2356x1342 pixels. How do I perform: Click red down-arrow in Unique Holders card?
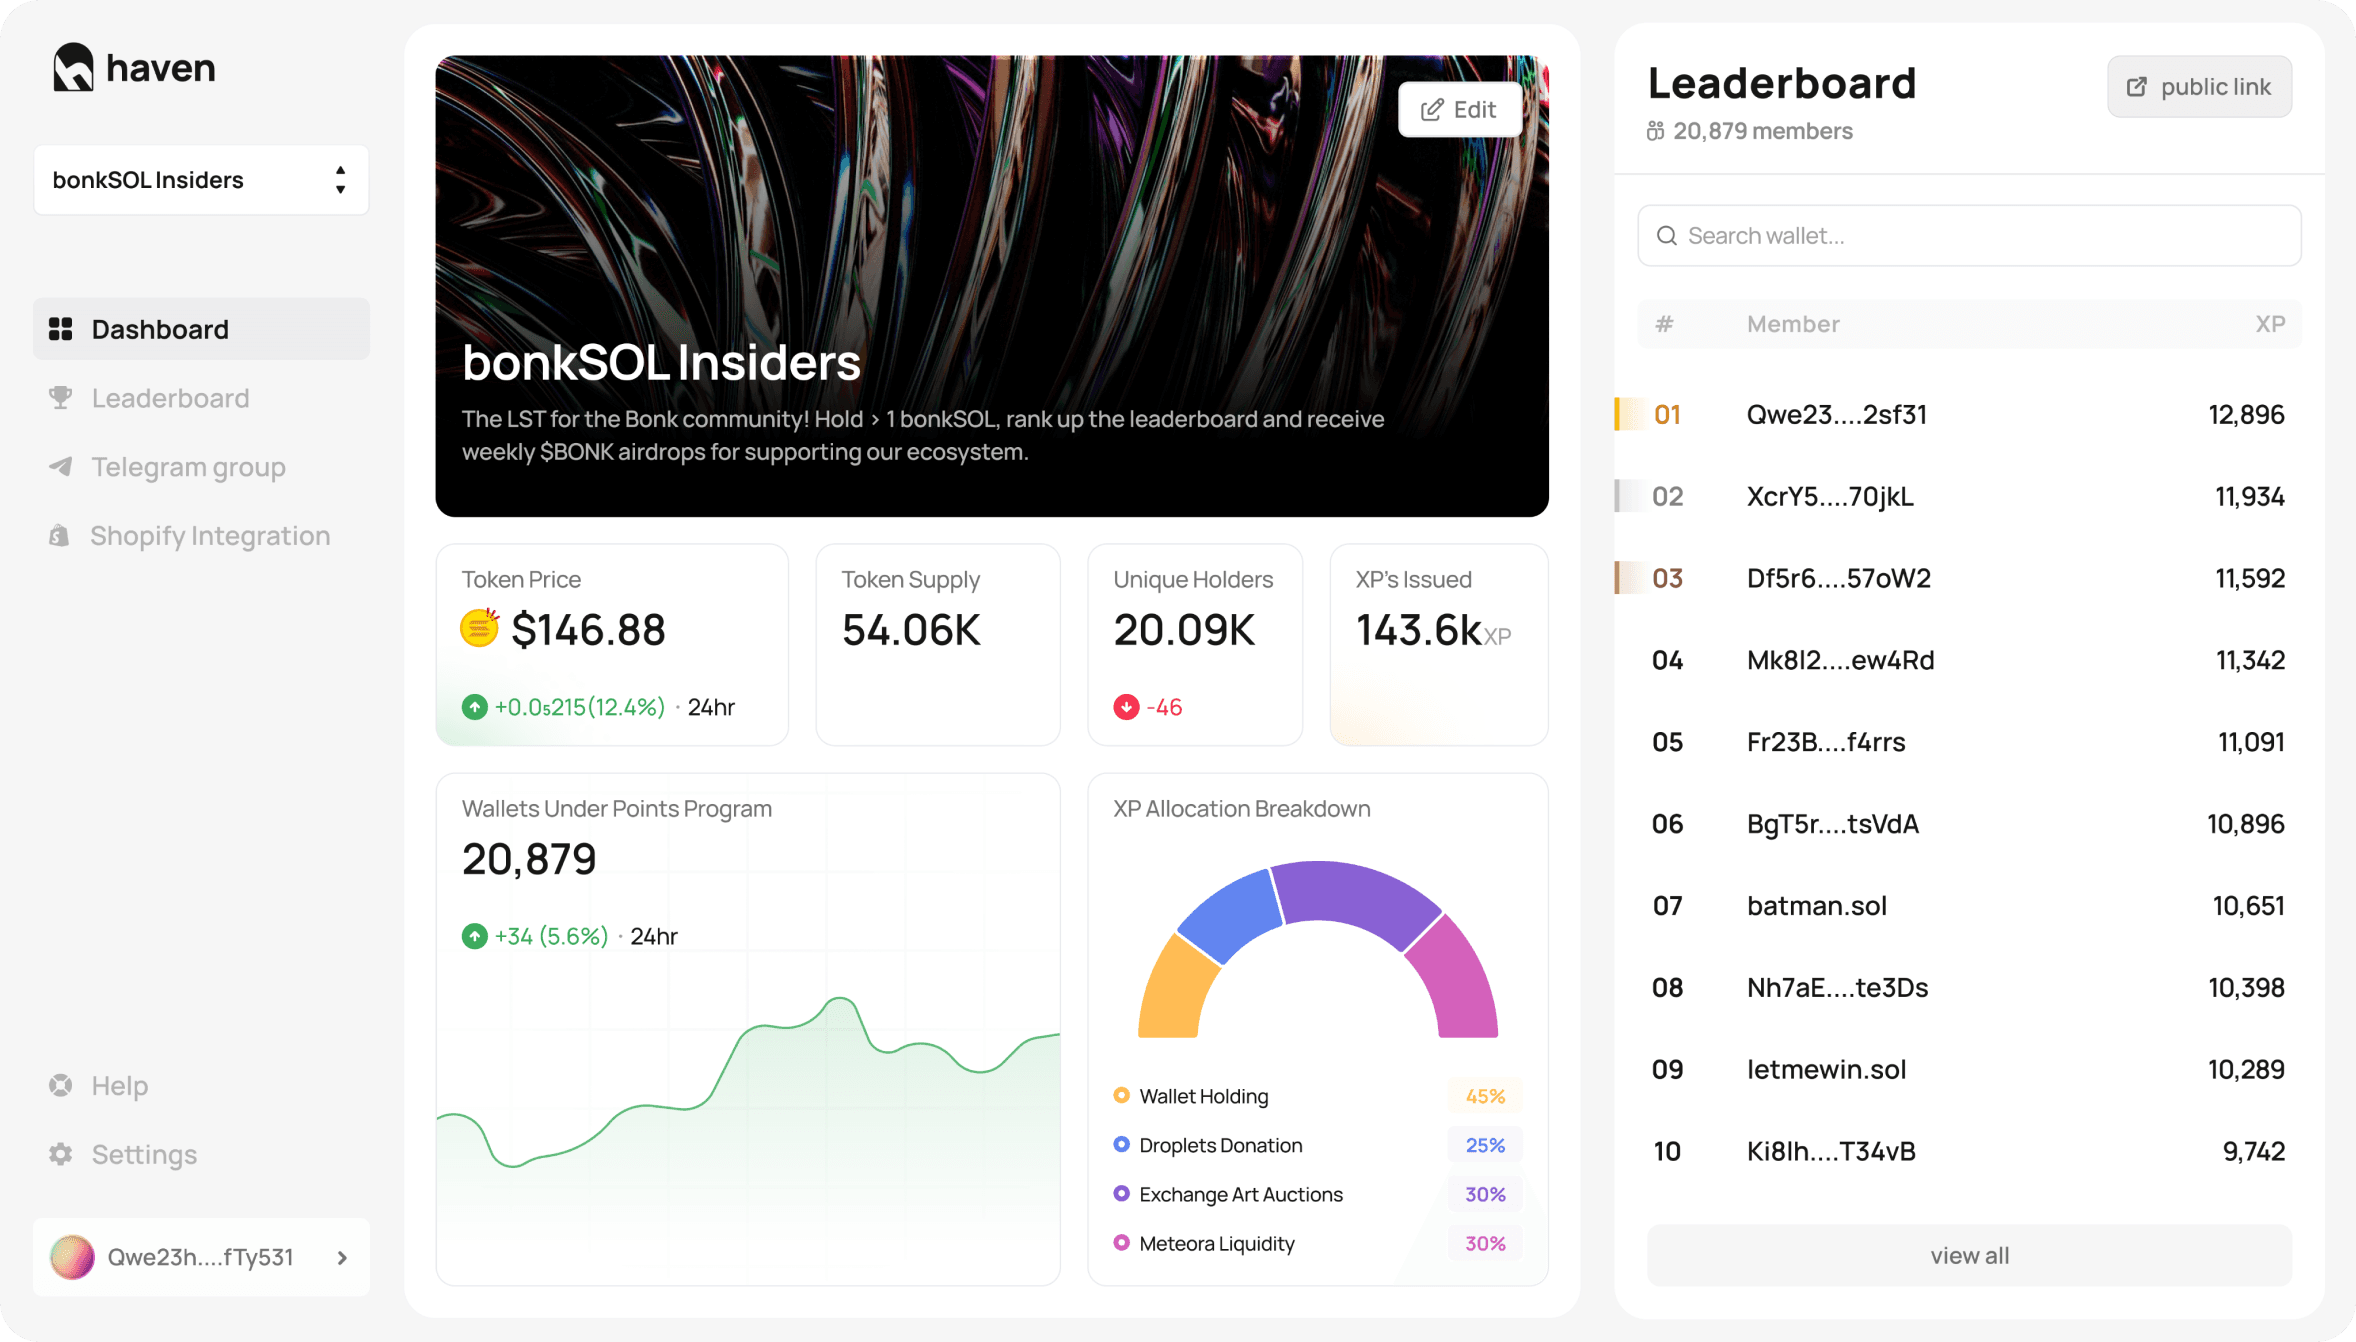(x=1126, y=707)
